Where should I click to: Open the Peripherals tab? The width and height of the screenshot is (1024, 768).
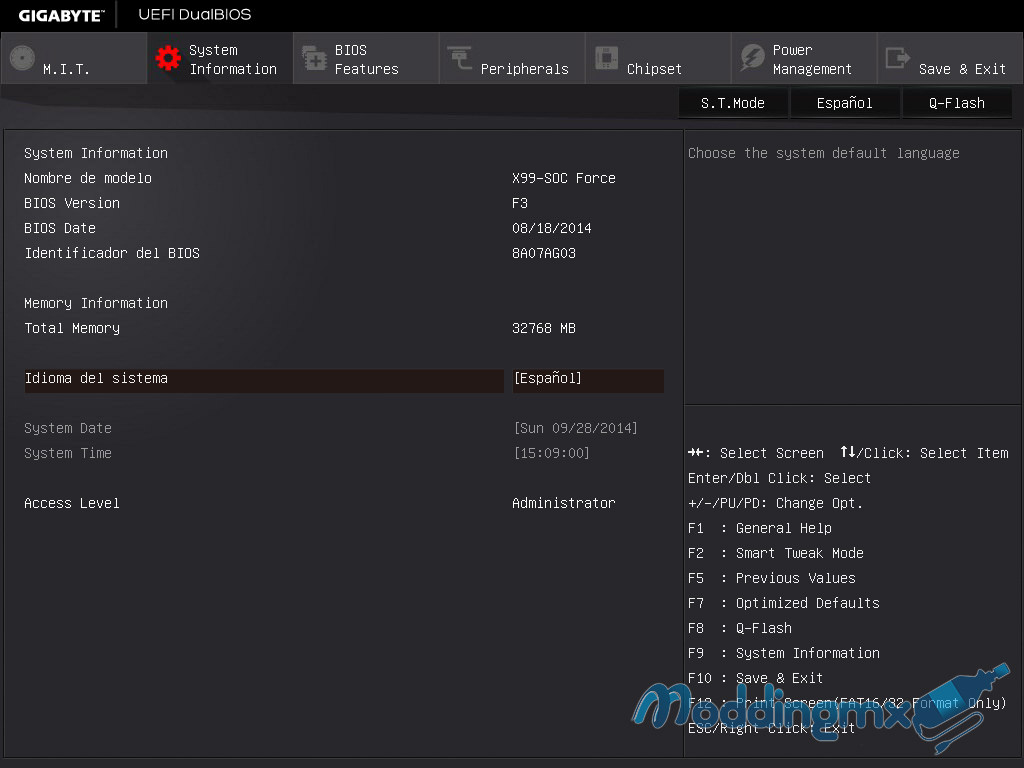click(512, 58)
